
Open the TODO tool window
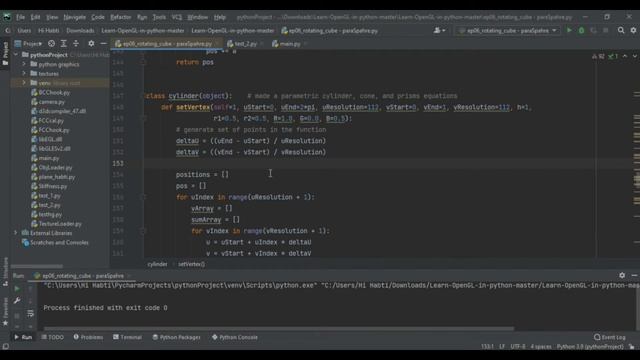click(52, 337)
